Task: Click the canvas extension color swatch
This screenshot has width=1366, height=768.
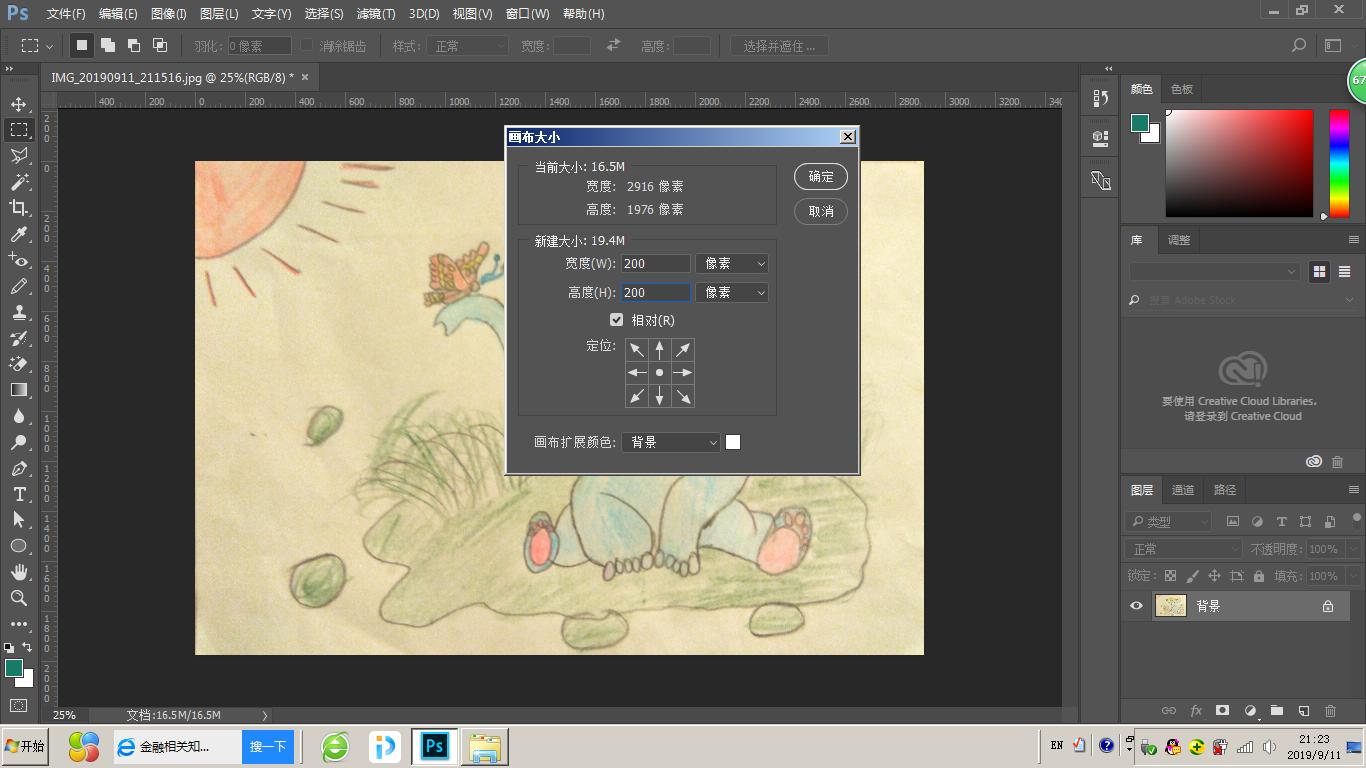Action: (x=733, y=441)
